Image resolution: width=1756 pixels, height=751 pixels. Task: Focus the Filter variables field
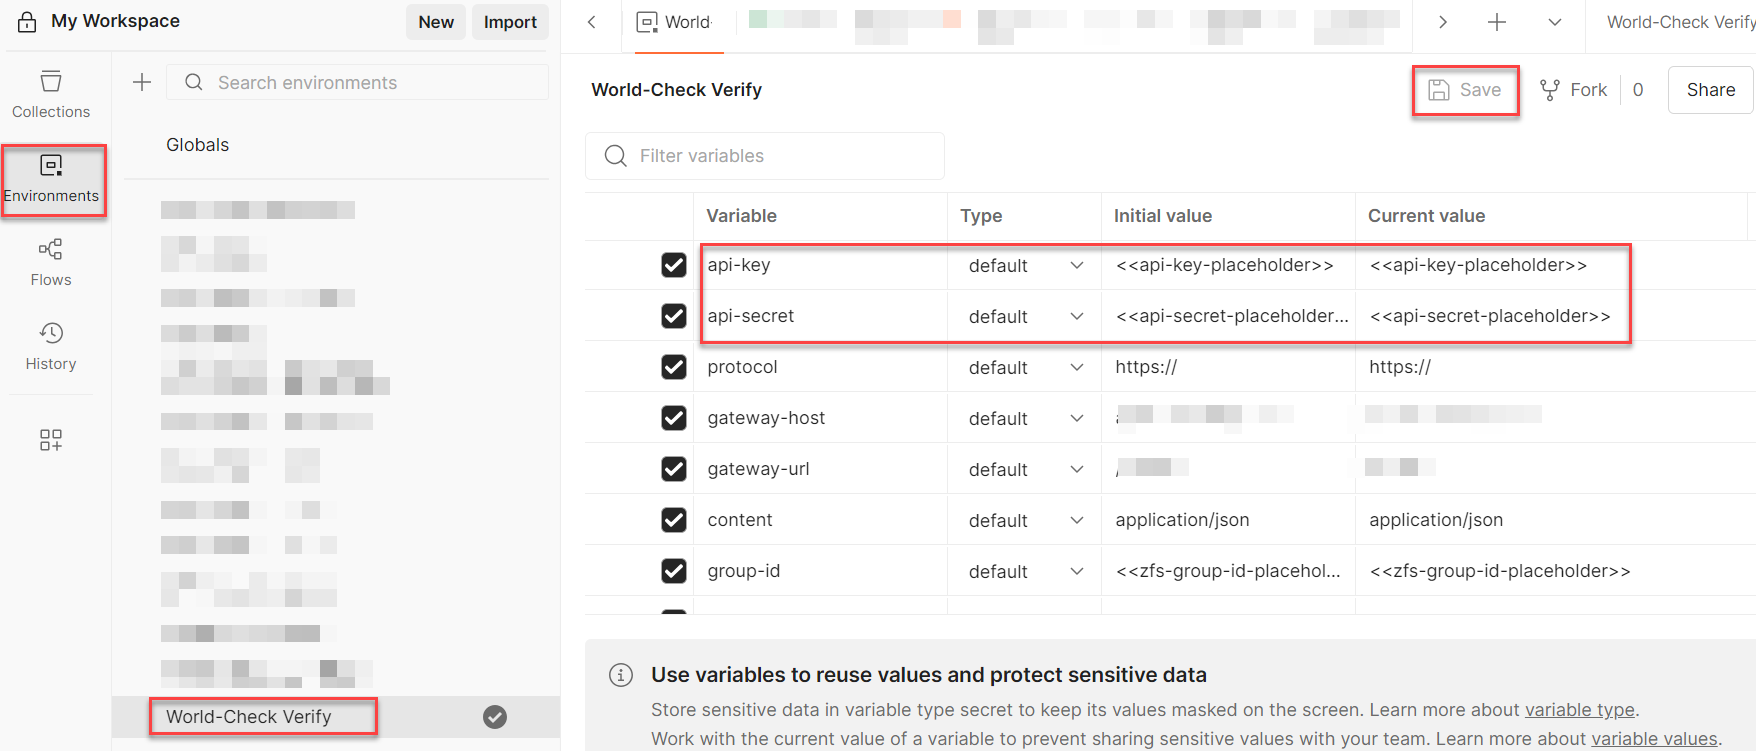(x=765, y=156)
